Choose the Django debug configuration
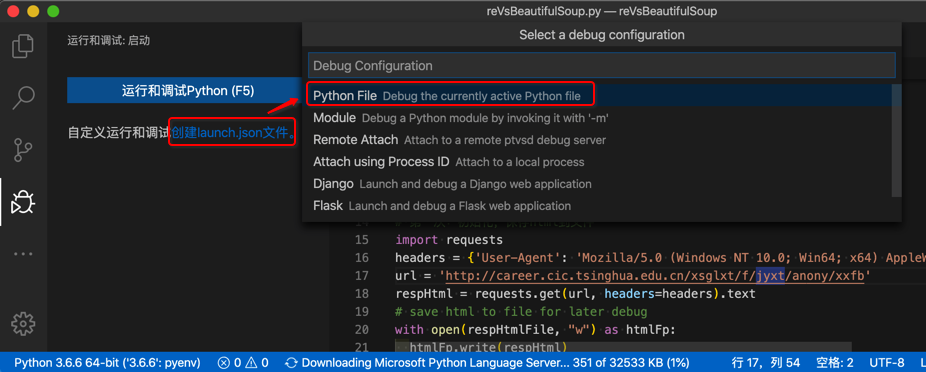926x372 pixels. point(597,184)
